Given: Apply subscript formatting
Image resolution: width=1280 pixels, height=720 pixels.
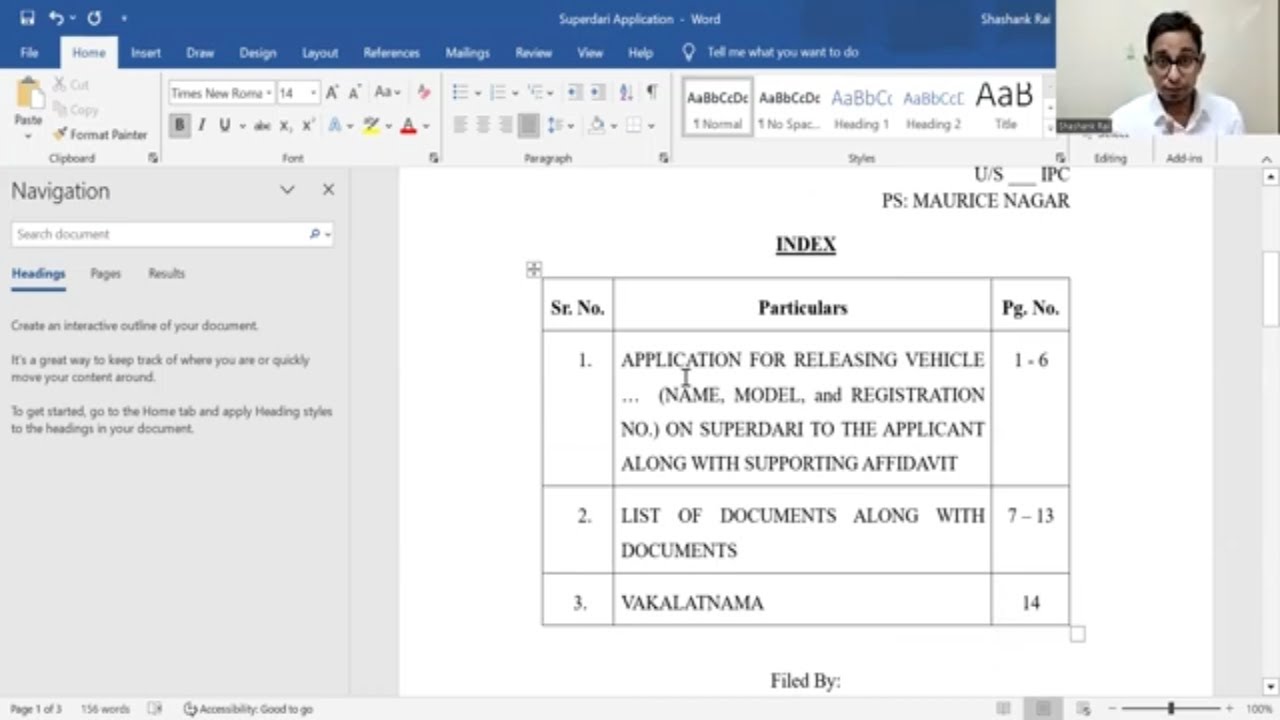Looking at the screenshot, I should pos(285,125).
